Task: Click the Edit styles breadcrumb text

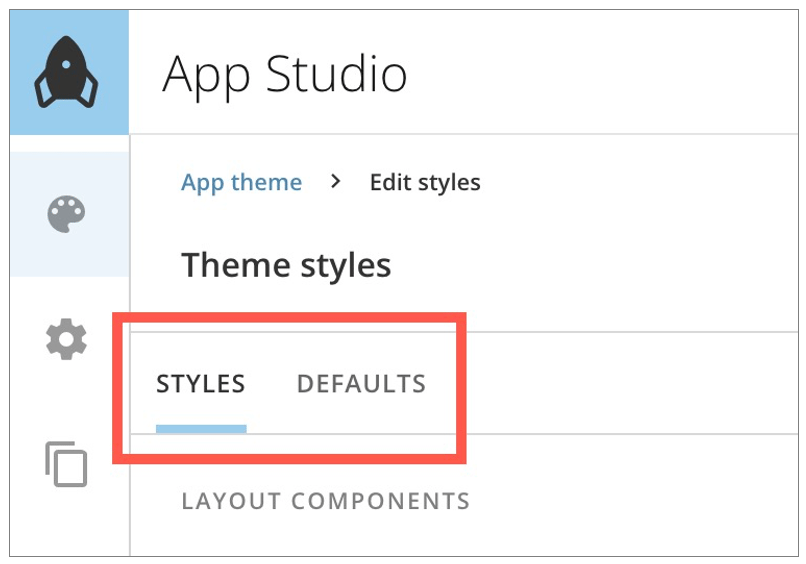Action: coord(425,183)
